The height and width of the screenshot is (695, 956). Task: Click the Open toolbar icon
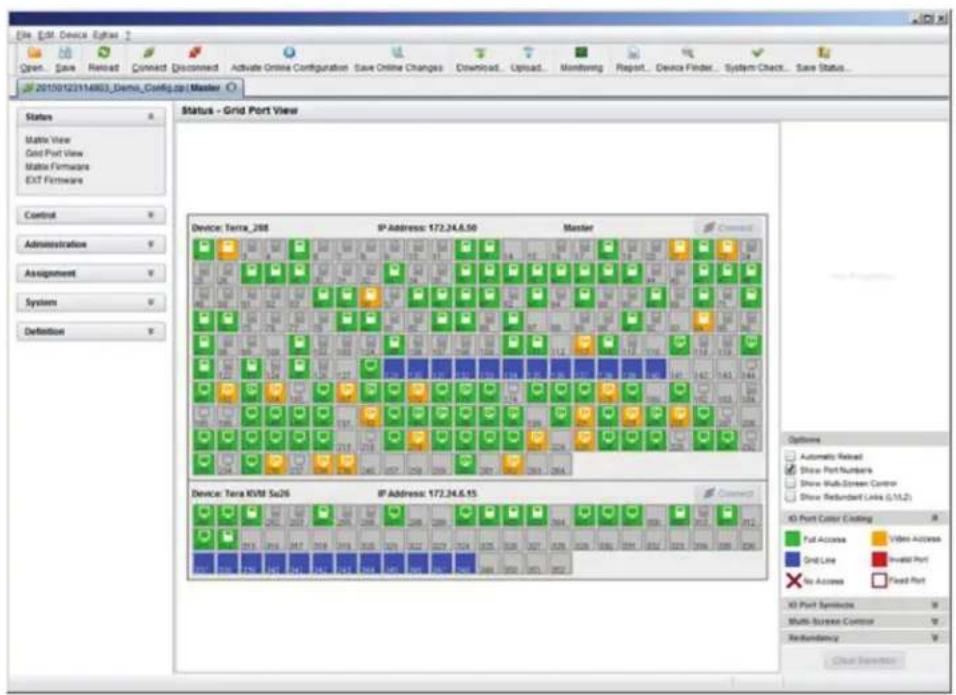34,53
